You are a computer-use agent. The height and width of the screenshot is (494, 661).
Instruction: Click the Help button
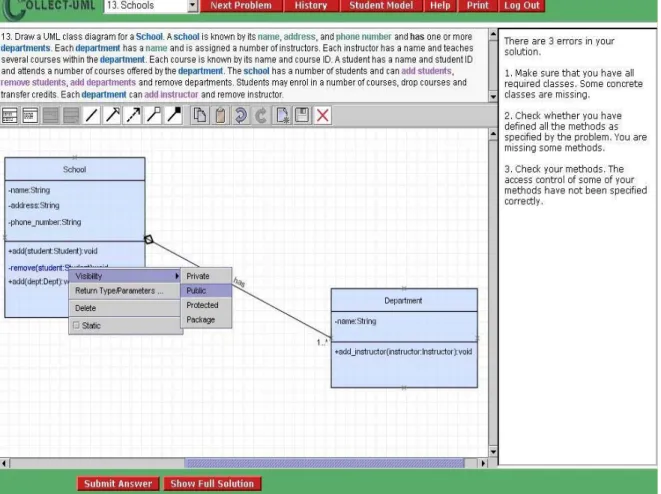tap(440, 5)
